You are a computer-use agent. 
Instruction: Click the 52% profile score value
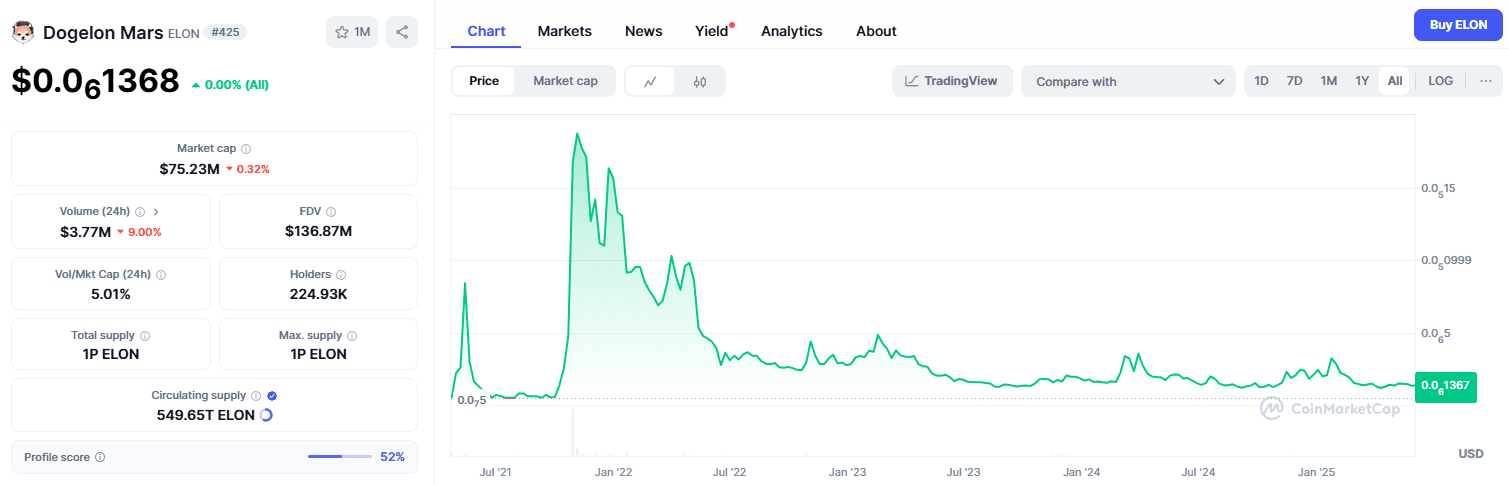pyautogui.click(x=392, y=457)
